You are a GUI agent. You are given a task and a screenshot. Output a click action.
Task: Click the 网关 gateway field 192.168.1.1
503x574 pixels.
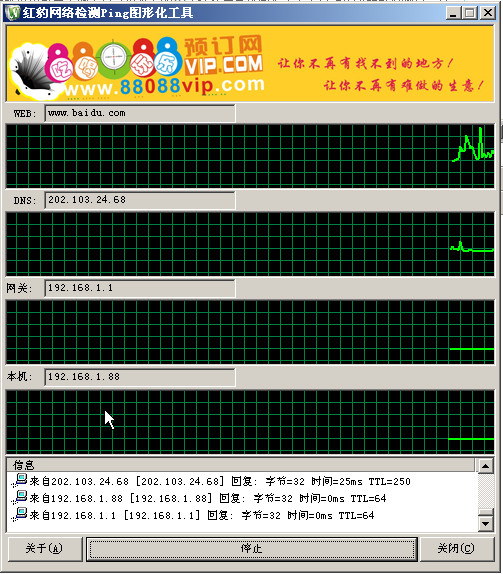(140, 288)
